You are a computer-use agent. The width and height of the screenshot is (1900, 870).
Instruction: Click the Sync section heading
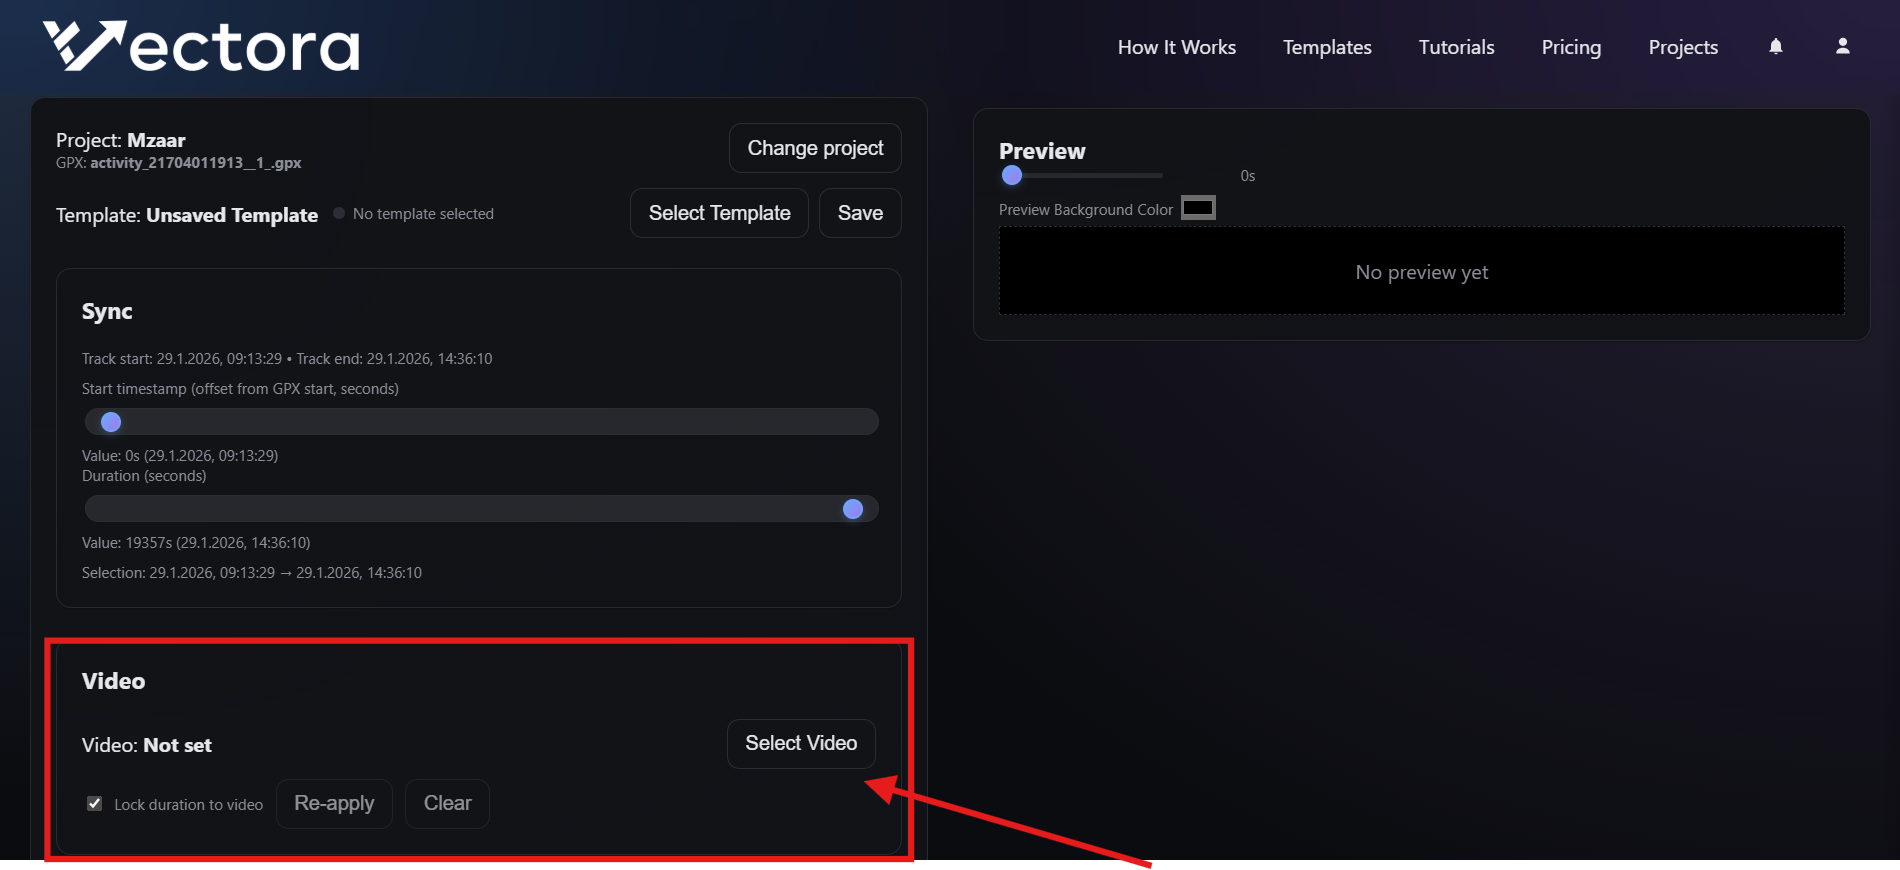point(107,311)
